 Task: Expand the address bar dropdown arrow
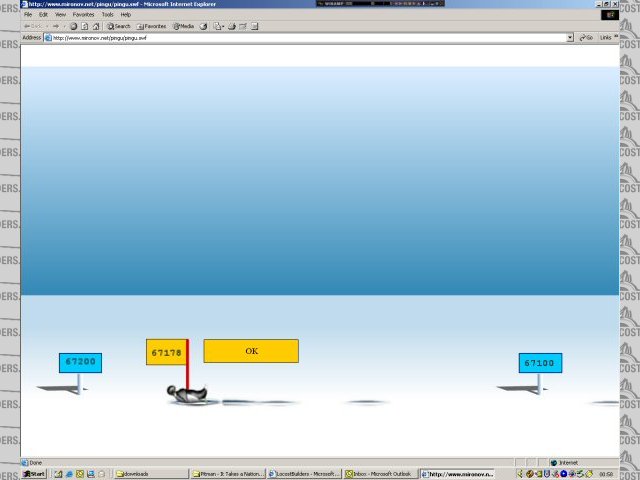(x=570, y=37)
